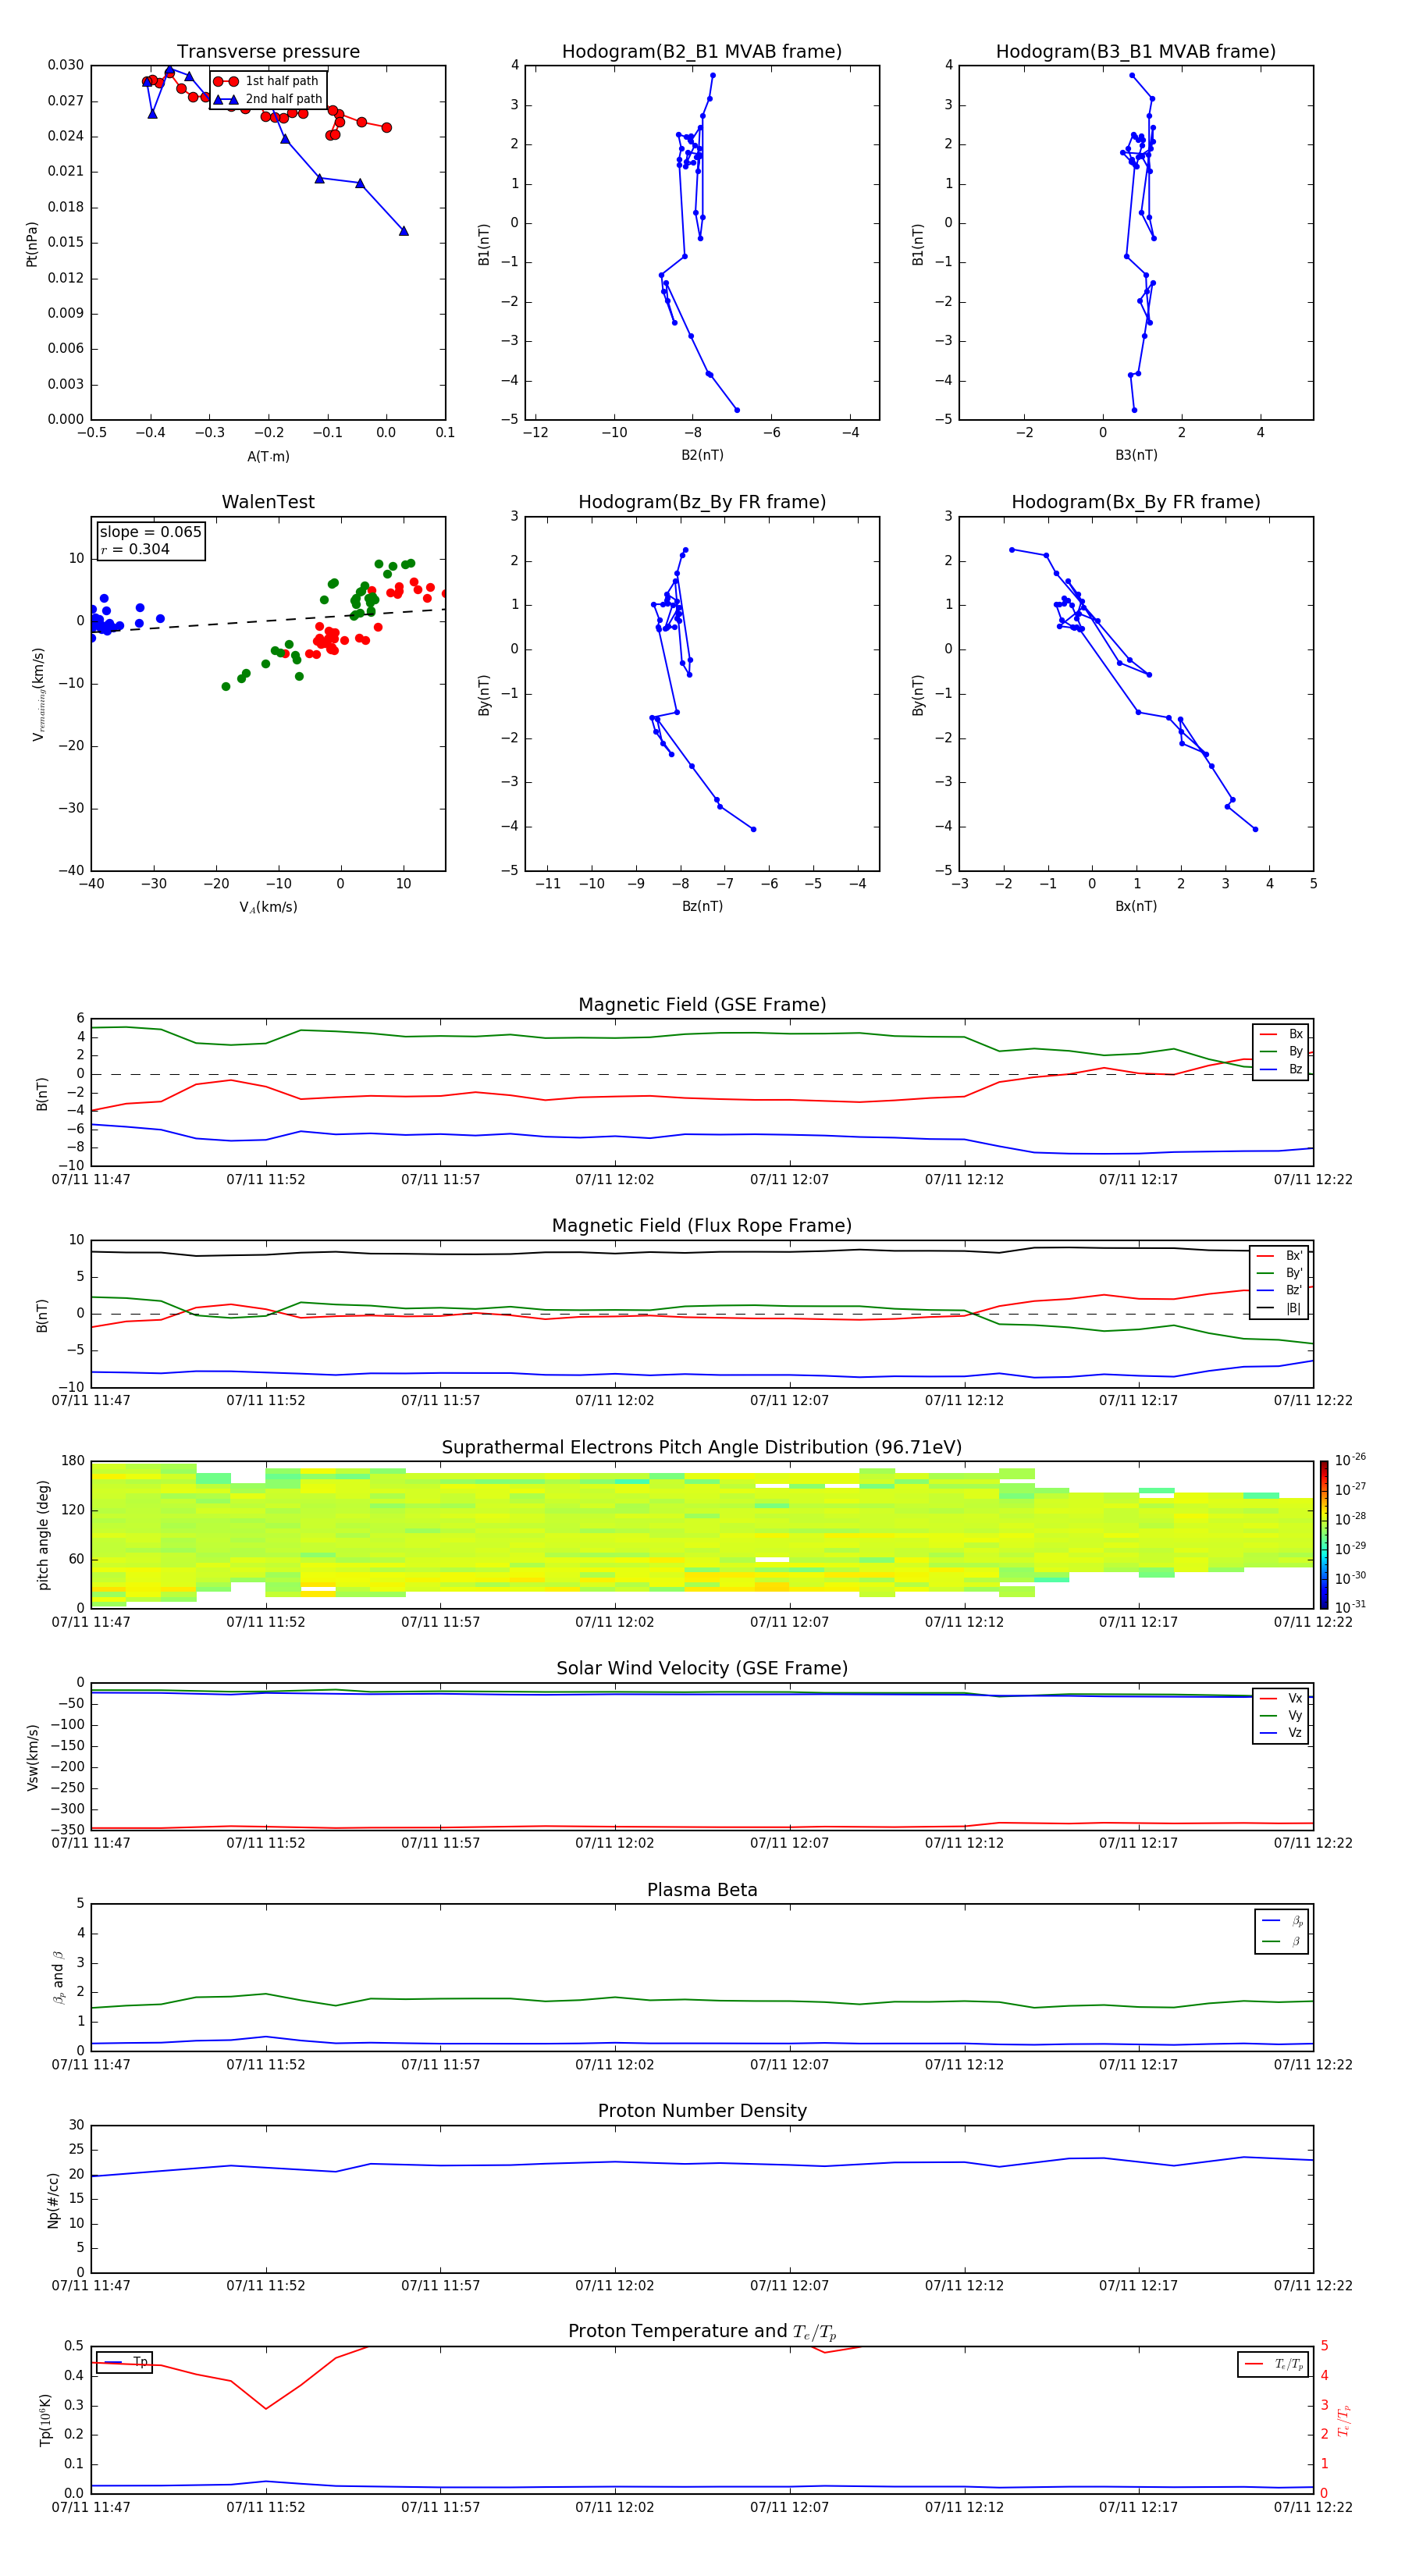Click the 'B3(nT)' x-axis label
Screen dimensions: 1405x2576
point(1136,455)
